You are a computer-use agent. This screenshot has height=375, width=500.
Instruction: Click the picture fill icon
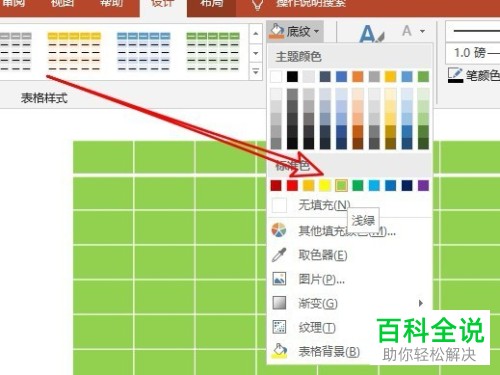click(279, 279)
